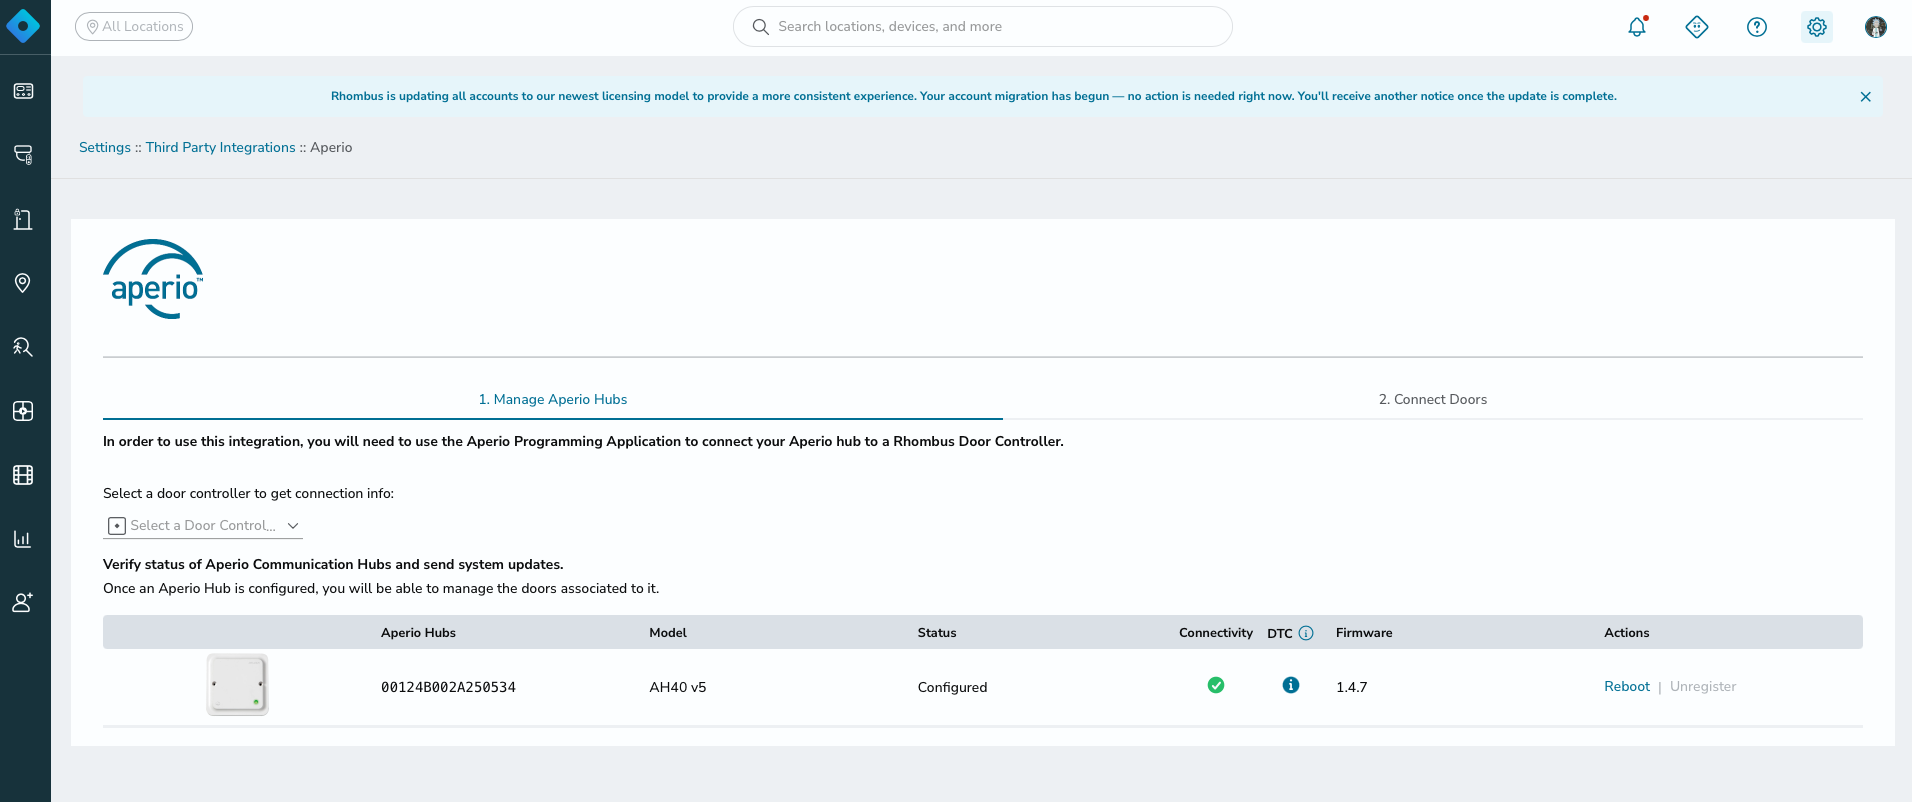Select the Manage Aperio Hubs tab
The image size is (1912, 802).
tap(552, 399)
